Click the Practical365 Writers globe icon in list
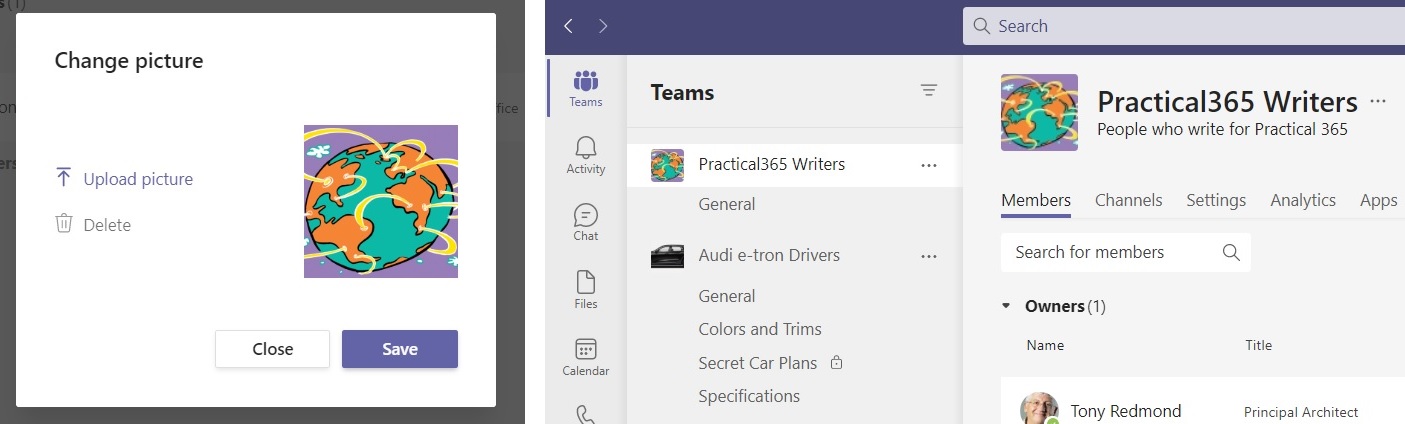The height and width of the screenshot is (424, 1405). coord(667,165)
